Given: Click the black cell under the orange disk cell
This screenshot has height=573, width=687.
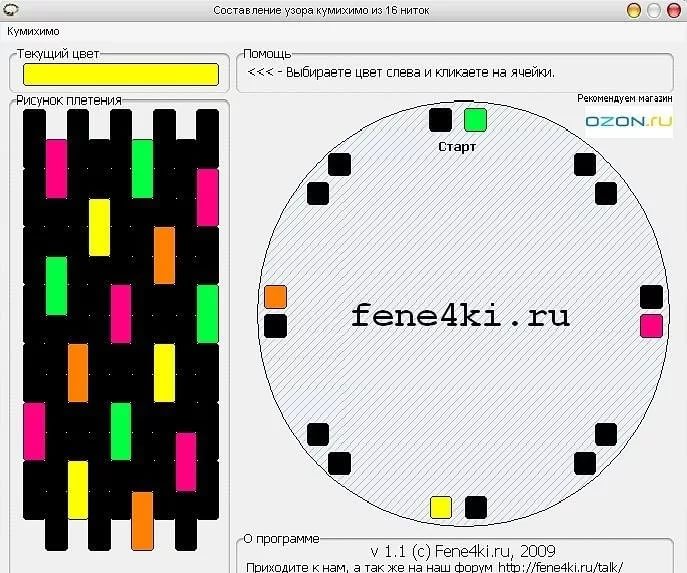Looking at the screenshot, I should pos(276,326).
